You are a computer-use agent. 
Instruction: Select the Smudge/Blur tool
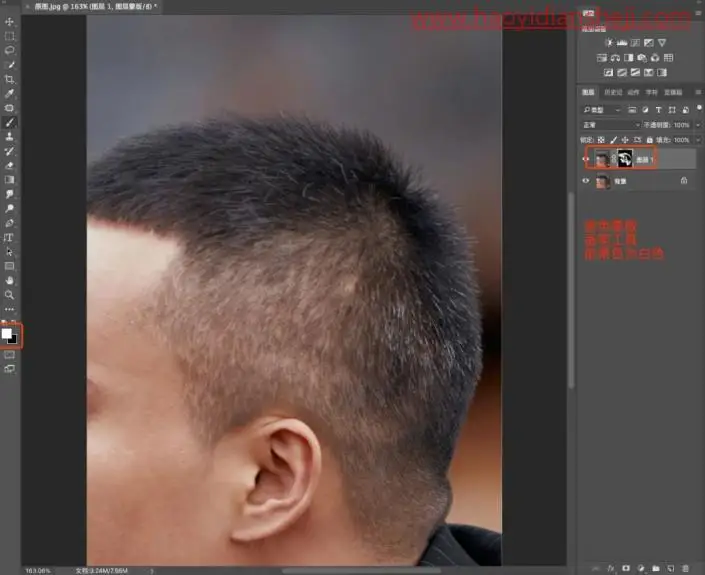click(x=9, y=194)
